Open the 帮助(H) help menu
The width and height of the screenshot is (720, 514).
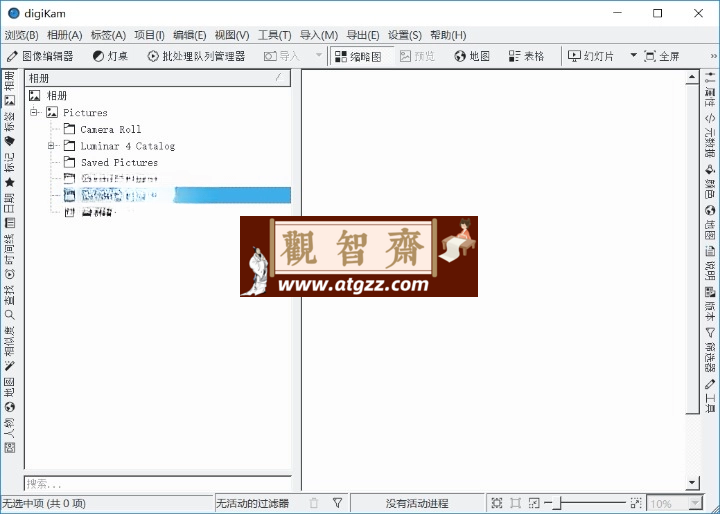pos(448,35)
